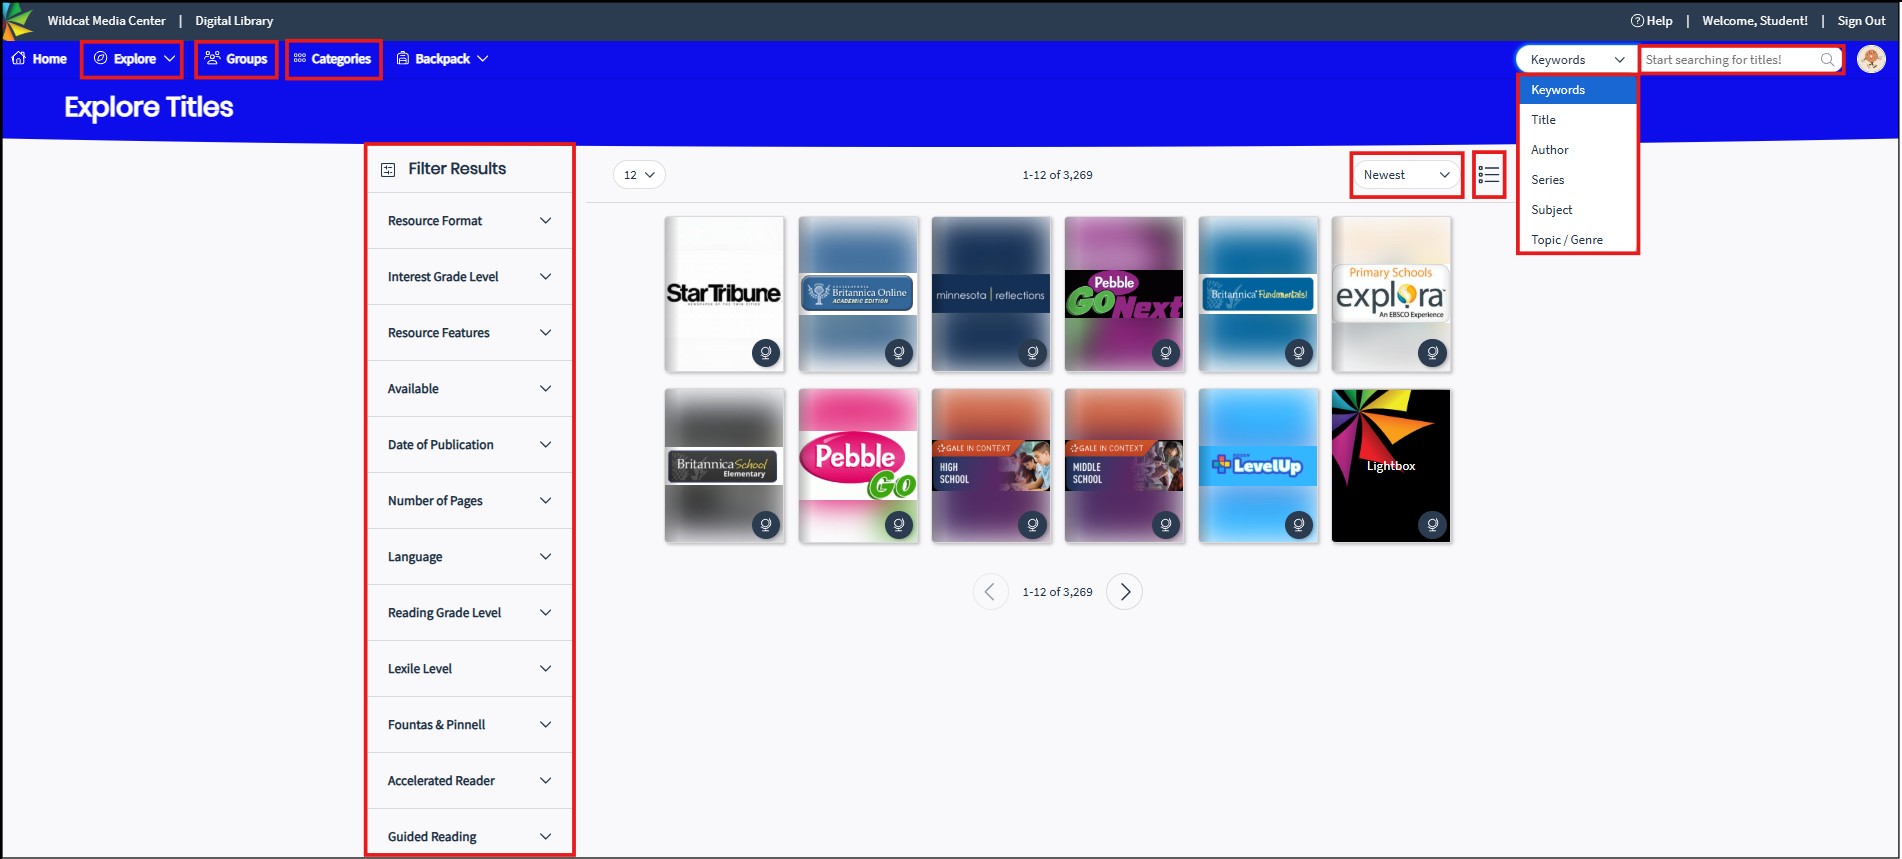Open the StarTribune resource thumbnail
This screenshot has width=1902, height=859.
(724, 293)
